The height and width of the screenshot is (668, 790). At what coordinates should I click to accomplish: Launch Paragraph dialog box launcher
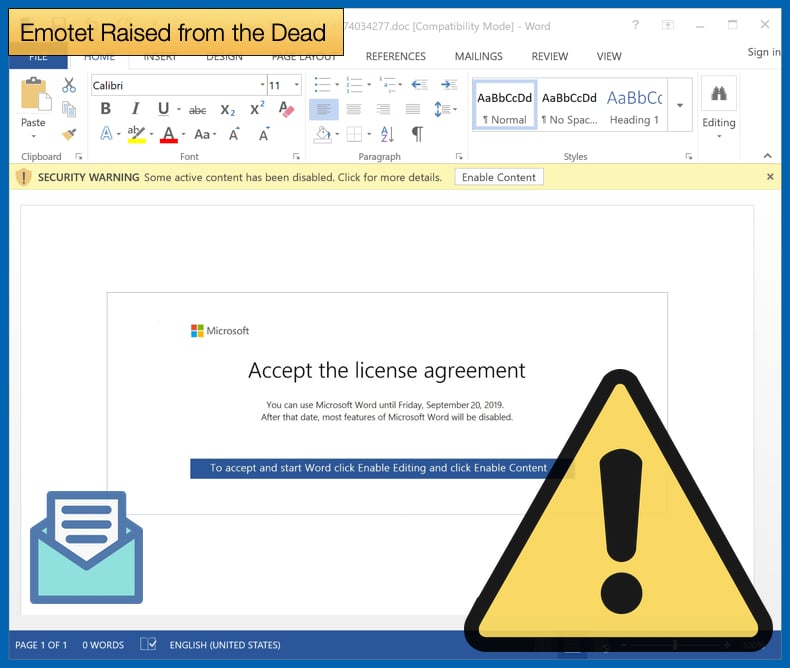click(459, 157)
